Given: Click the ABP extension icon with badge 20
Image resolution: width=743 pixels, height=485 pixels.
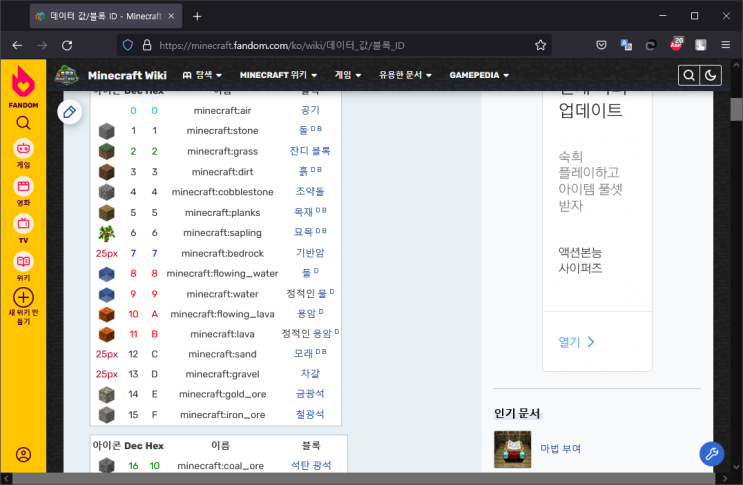Looking at the screenshot, I should point(676,44).
